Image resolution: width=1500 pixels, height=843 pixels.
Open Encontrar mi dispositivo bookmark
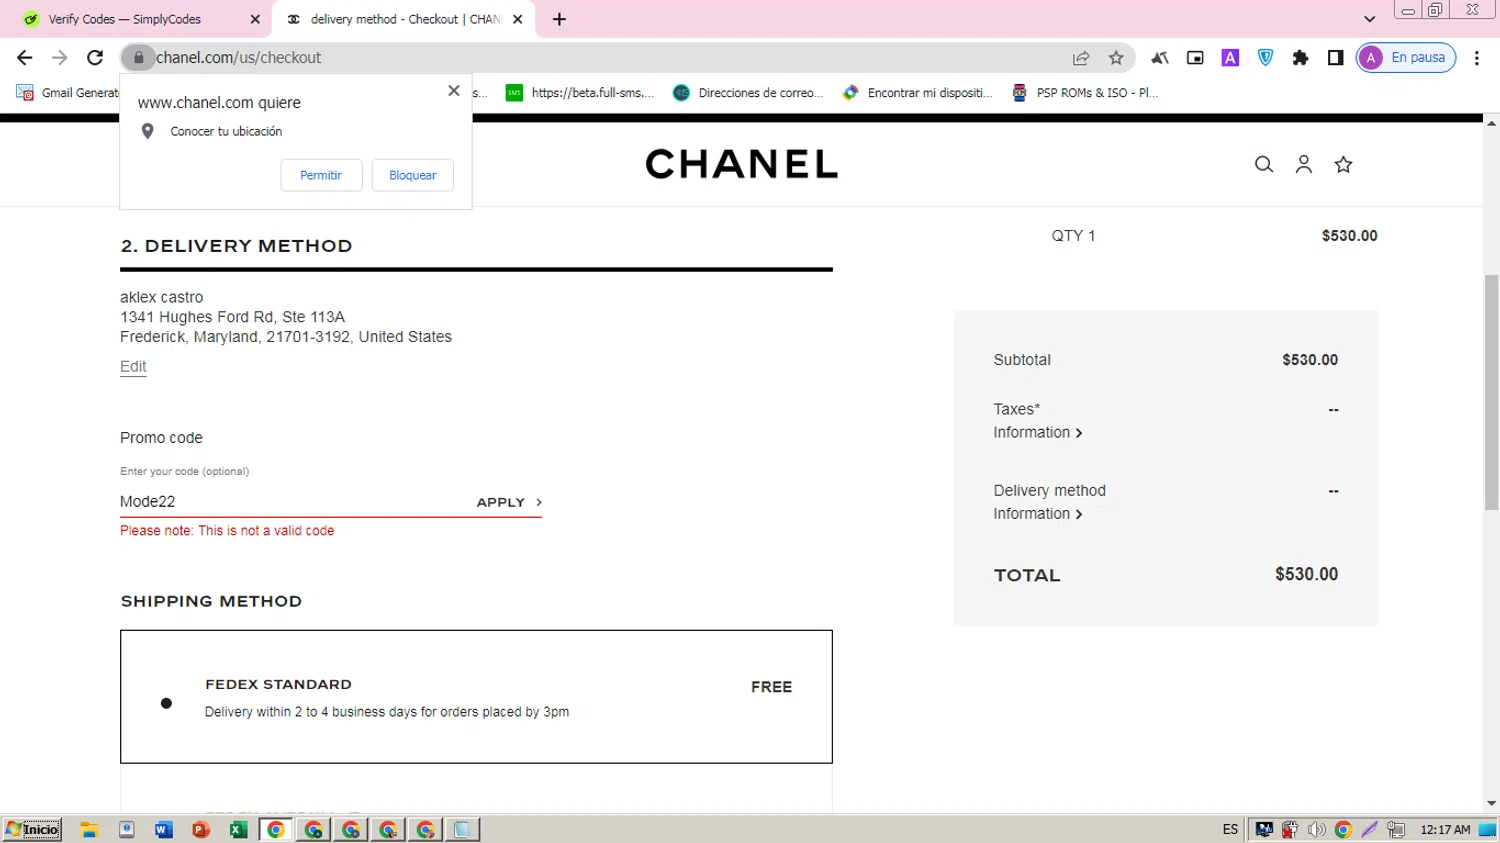918,93
